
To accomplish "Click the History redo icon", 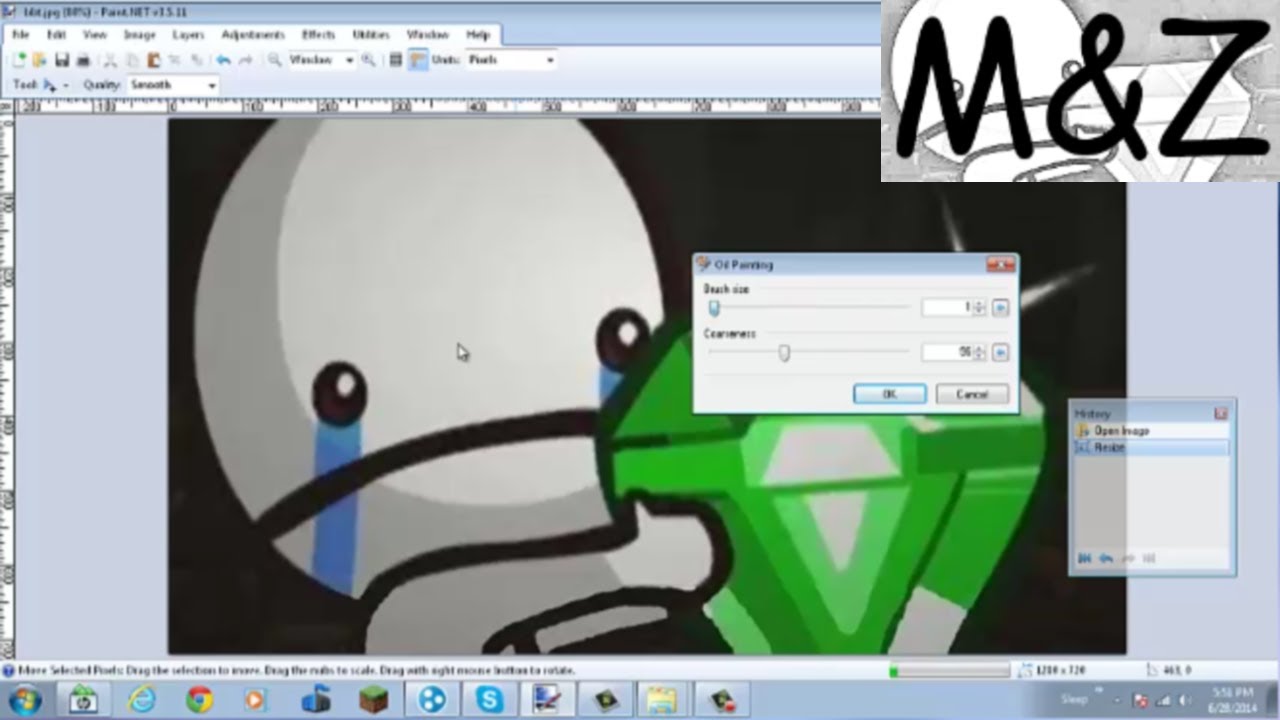I will pos(1128,558).
